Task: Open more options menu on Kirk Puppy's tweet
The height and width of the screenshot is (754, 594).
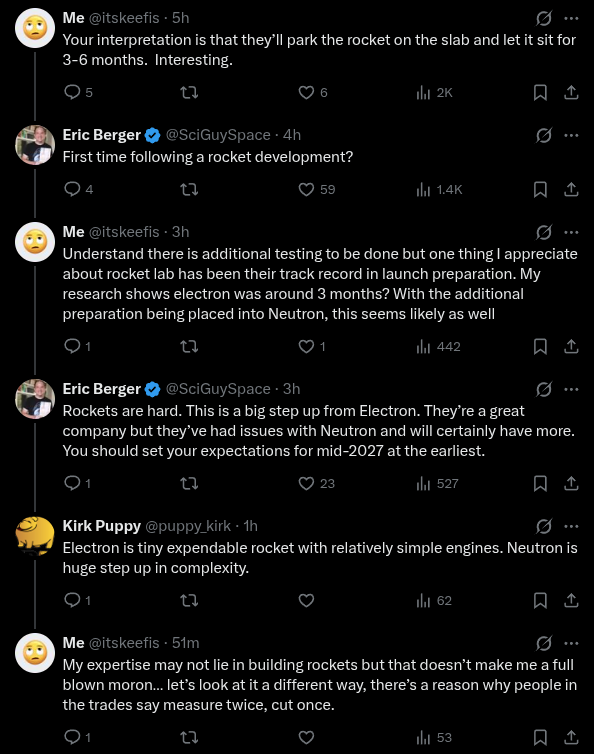Action: [x=571, y=526]
